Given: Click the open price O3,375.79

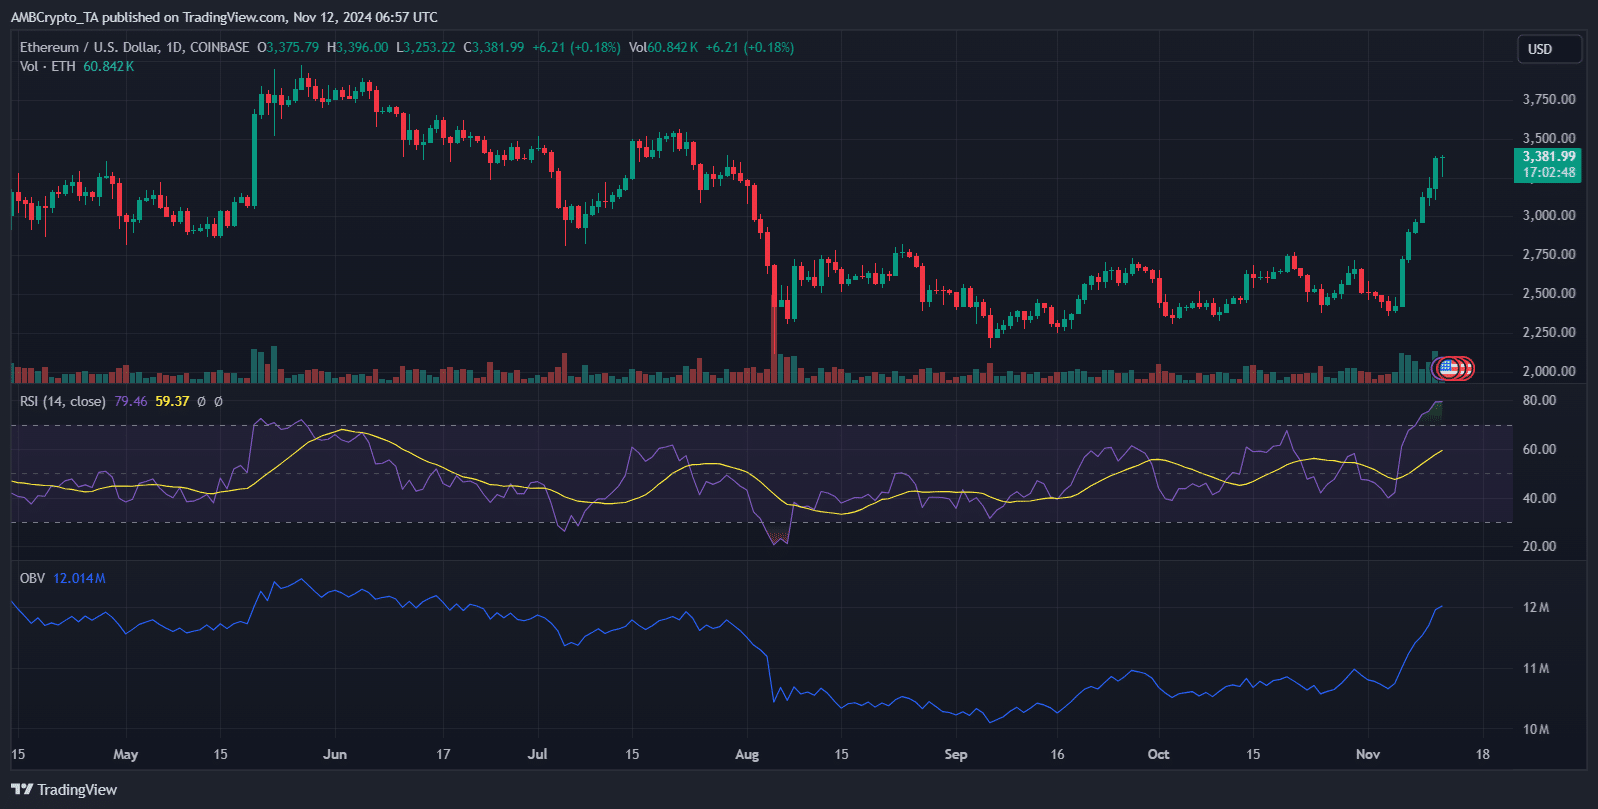Looking at the screenshot, I should tap(288, 47).
